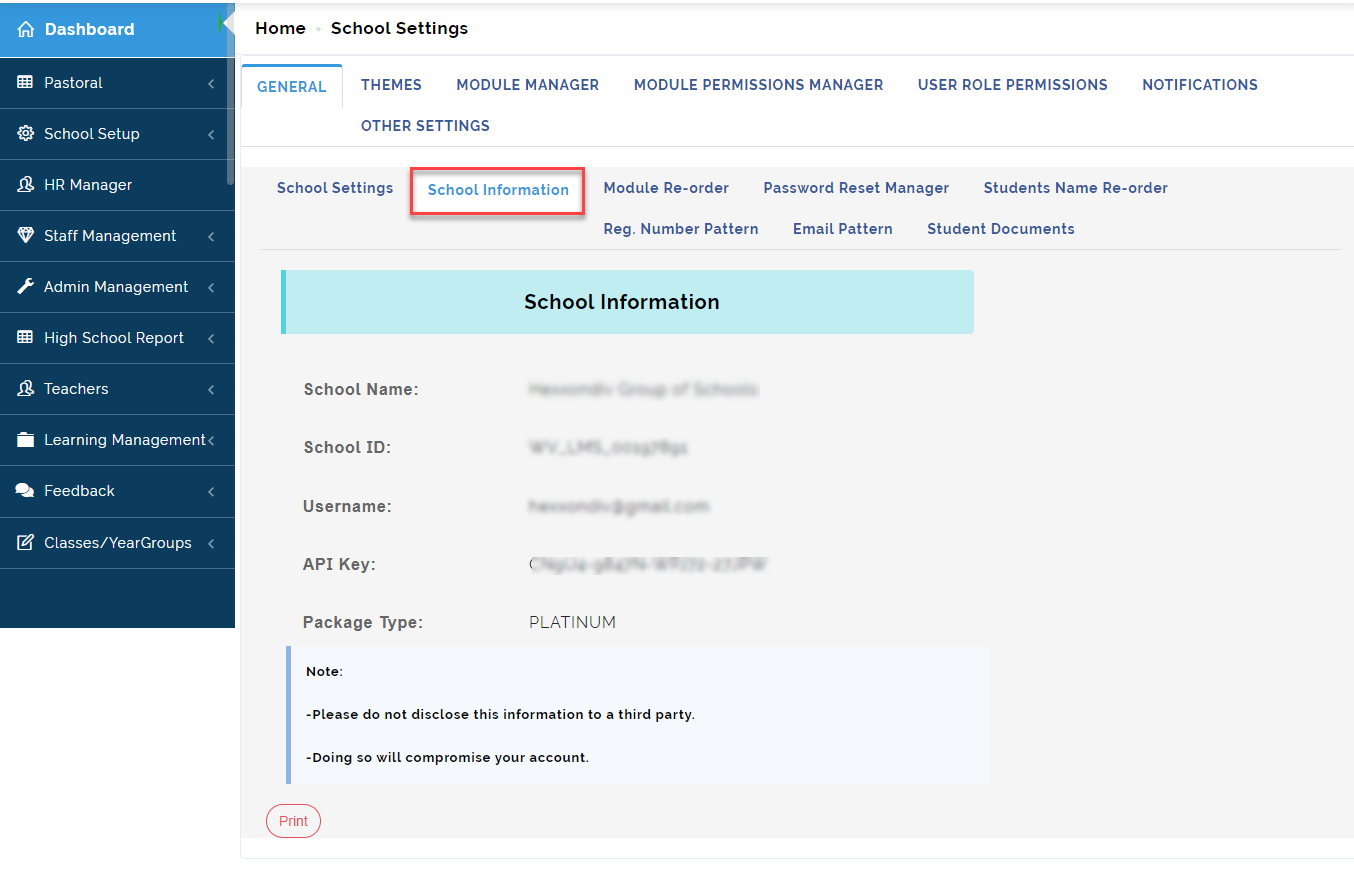Expand the High School Report chevron
The width and height of the screenshot is (1354, 884).
point(211,339)
